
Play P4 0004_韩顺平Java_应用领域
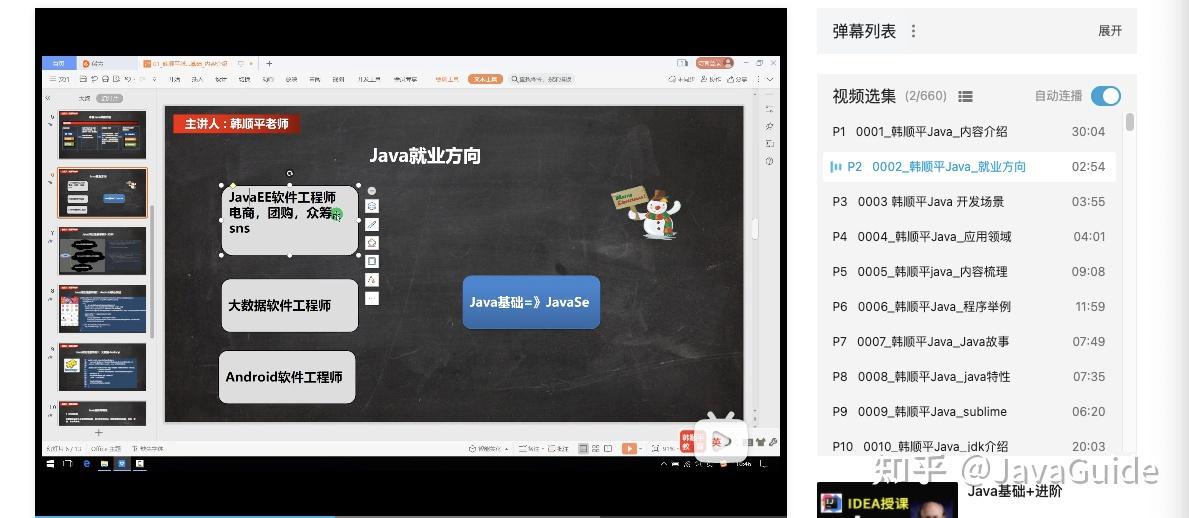969,237
